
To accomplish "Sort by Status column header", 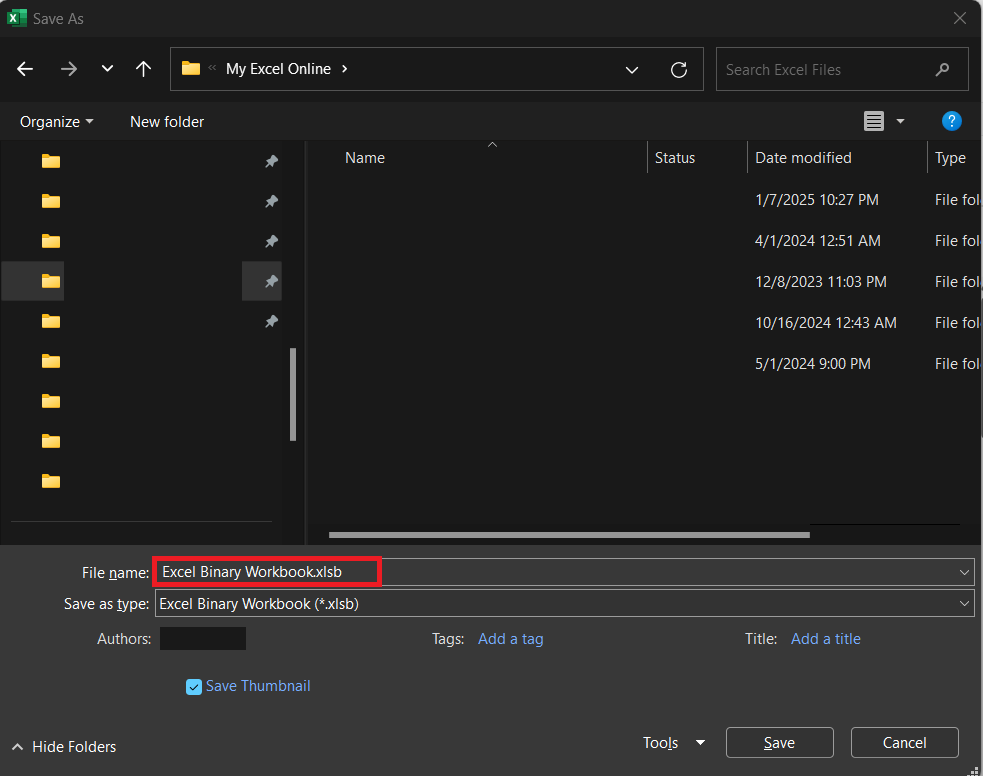I will 675,158.
